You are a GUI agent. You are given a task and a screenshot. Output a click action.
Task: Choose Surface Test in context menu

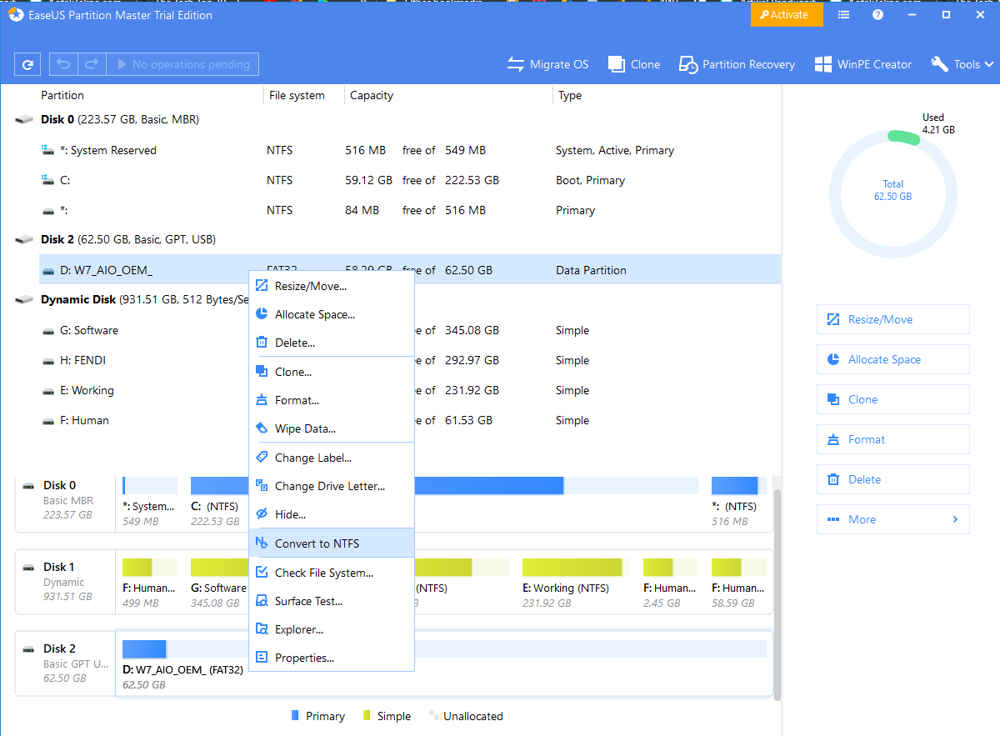pyautogui.click(x=332, y=601)
